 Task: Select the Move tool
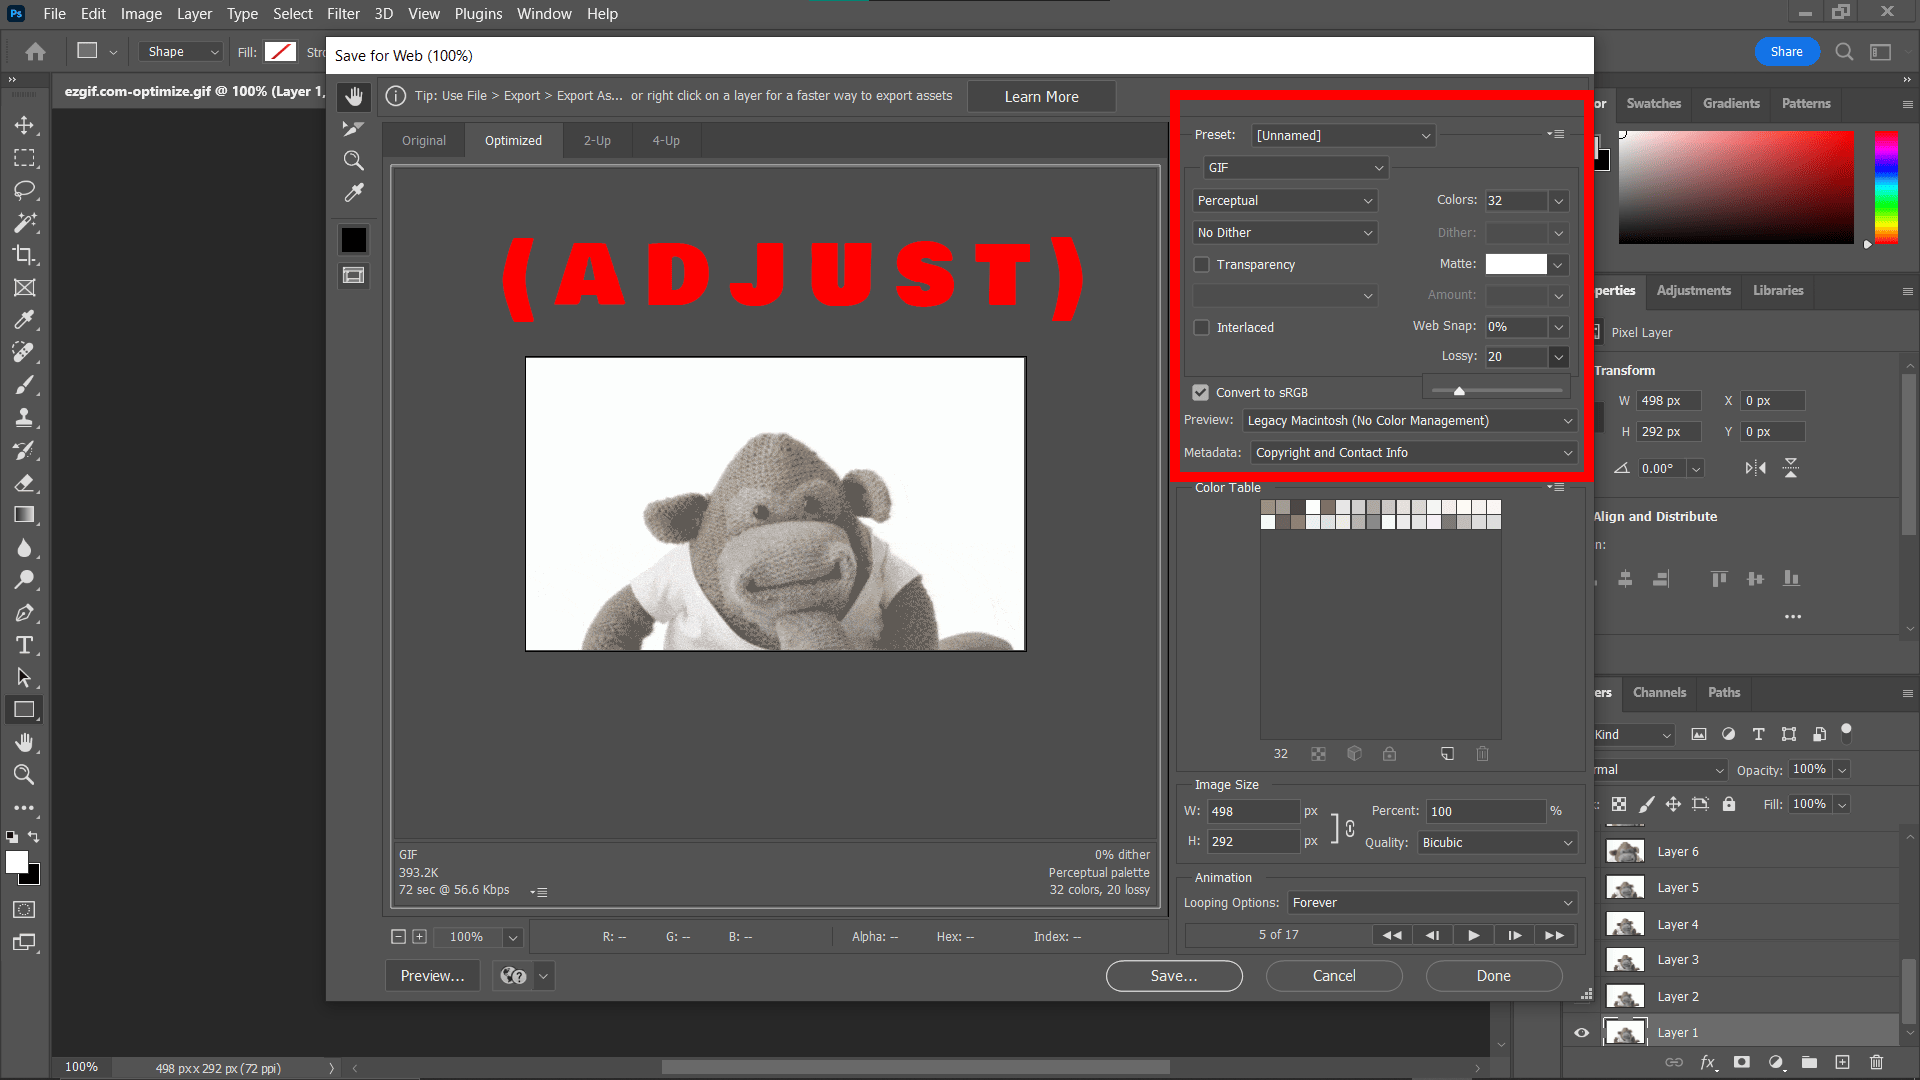[25, 125]
